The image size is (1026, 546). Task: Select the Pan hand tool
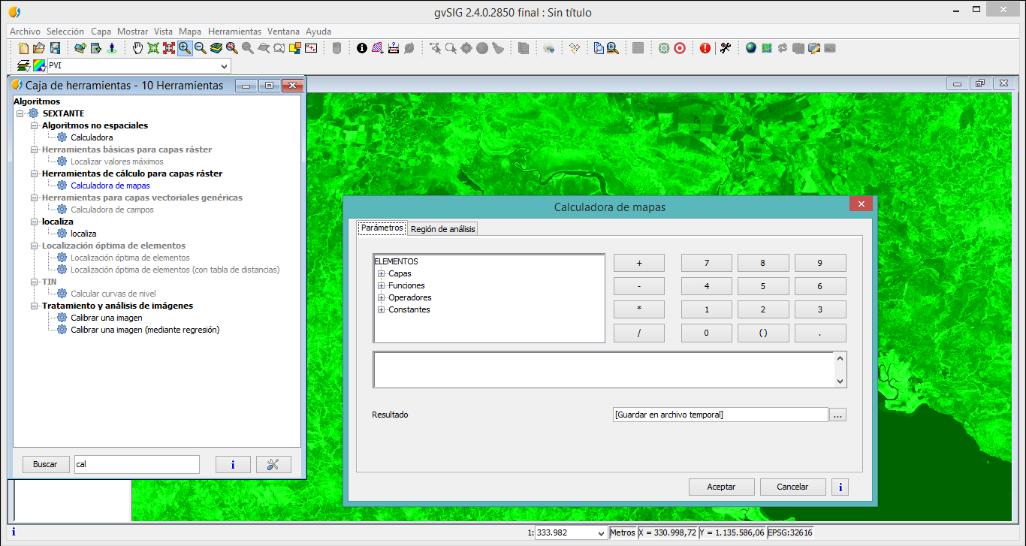tap(137, 48)
